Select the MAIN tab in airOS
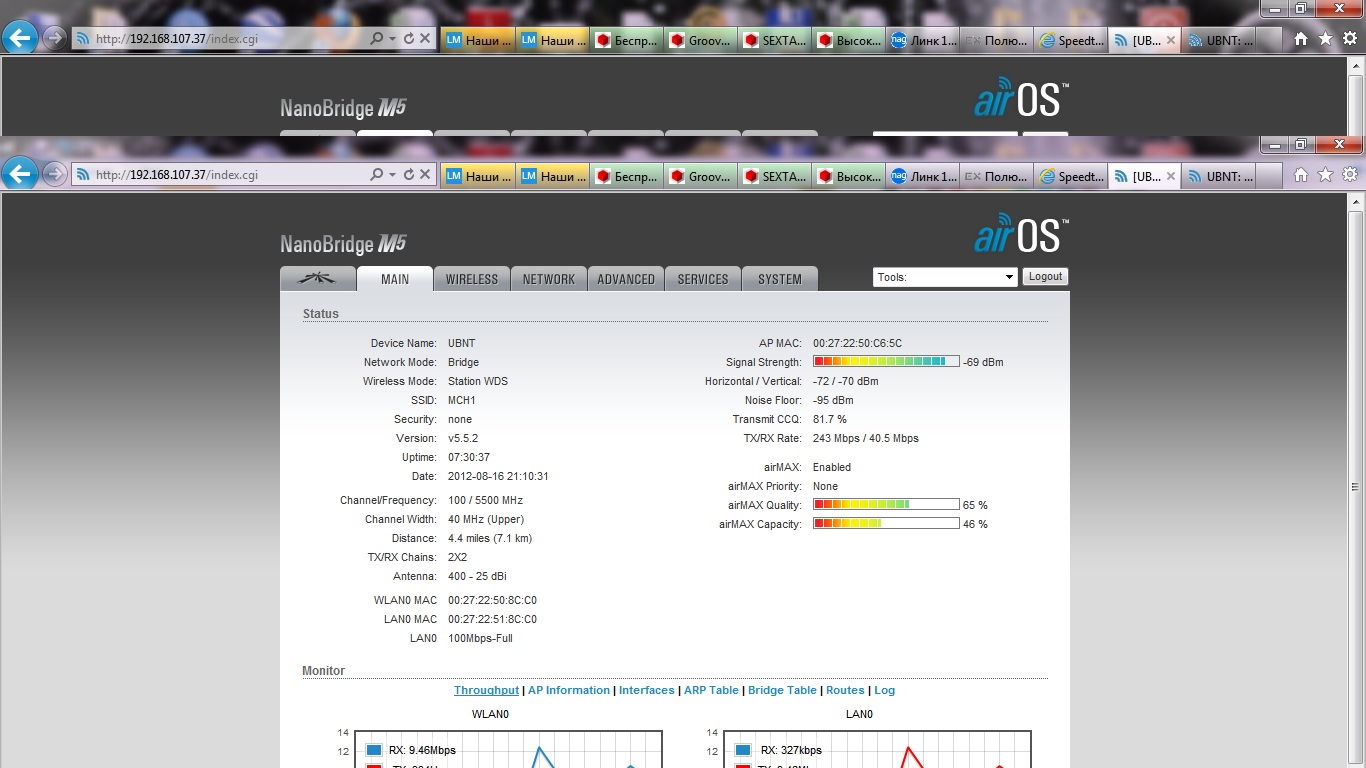Image resolution: width=1366 pixels, height=768 pixels. [395, 279]
